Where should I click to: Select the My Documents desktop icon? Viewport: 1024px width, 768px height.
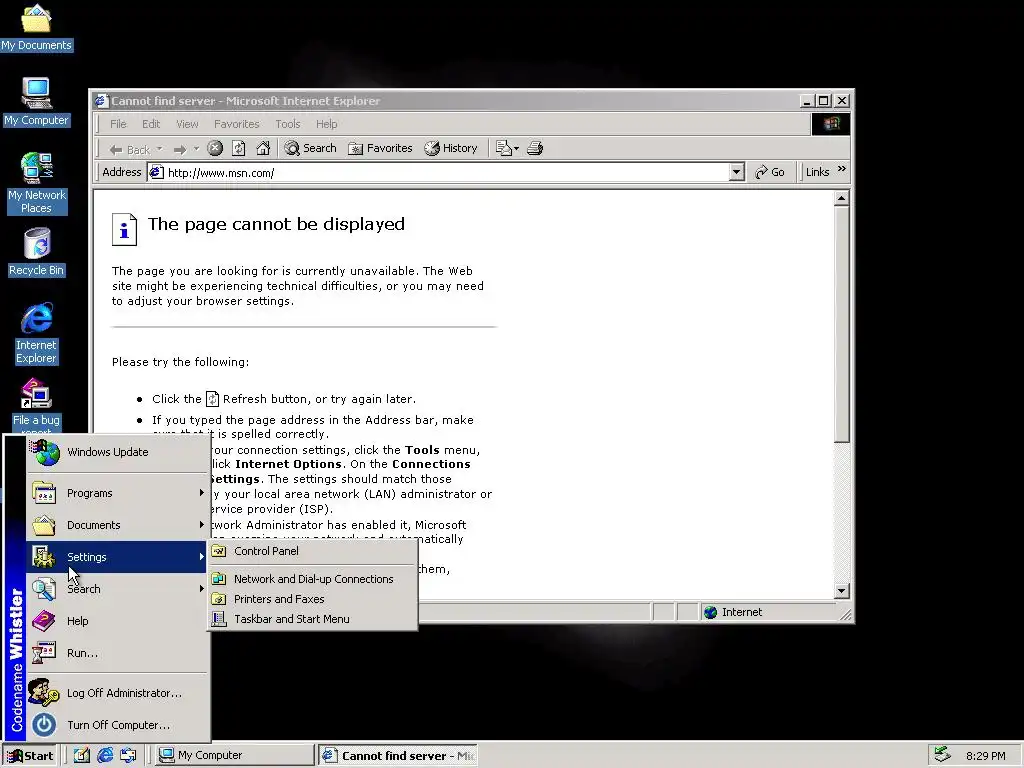pyautogui.click(x=36, y=27)
